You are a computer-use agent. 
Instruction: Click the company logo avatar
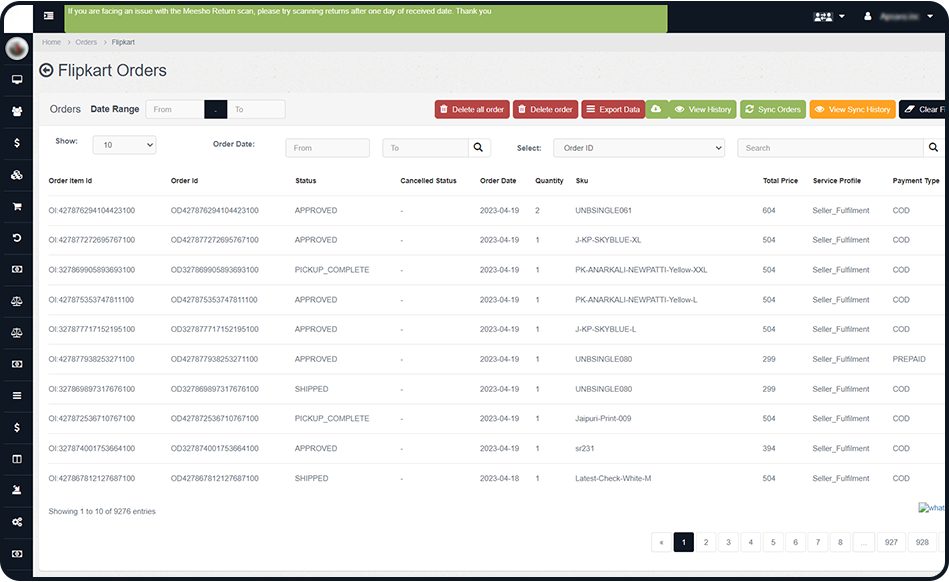point(17,48)
